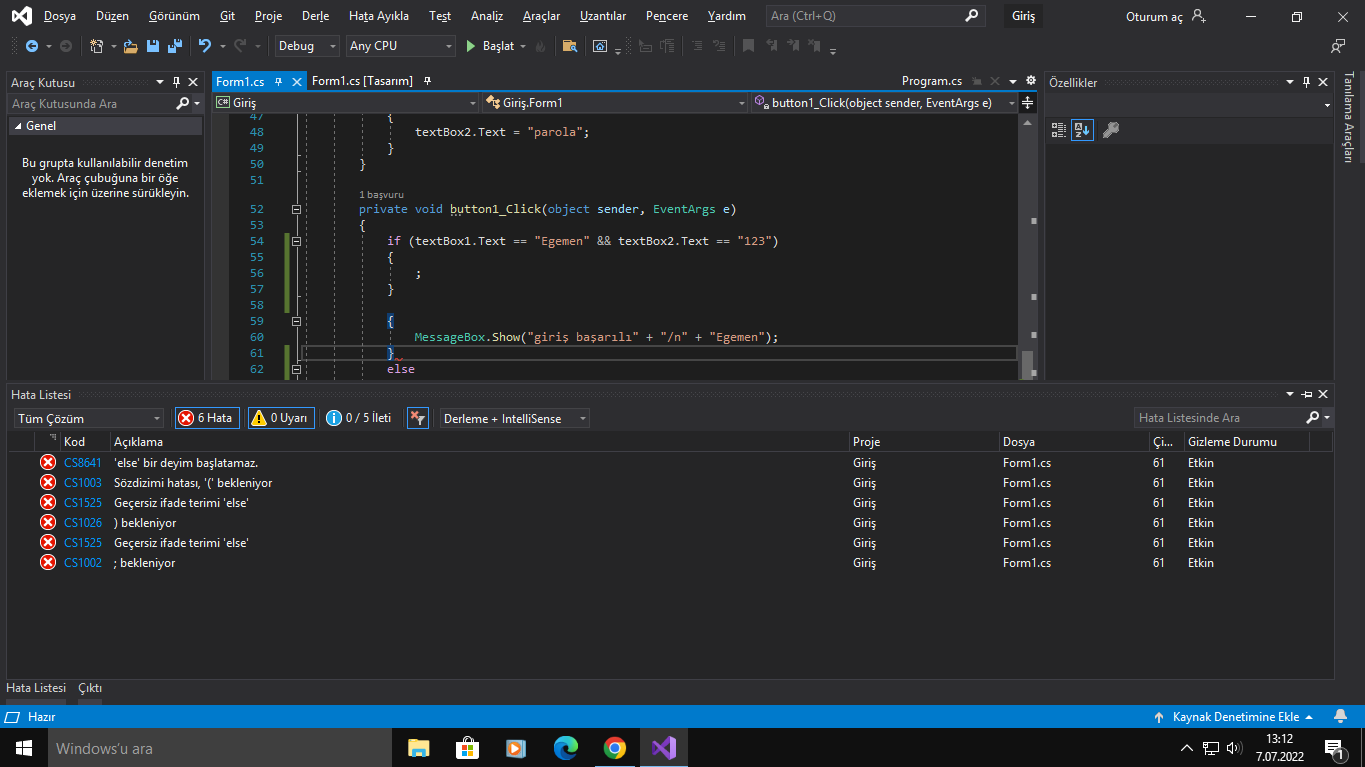Open the Debug configuration dropdown
1365x767 pixels.
point(308,46)
